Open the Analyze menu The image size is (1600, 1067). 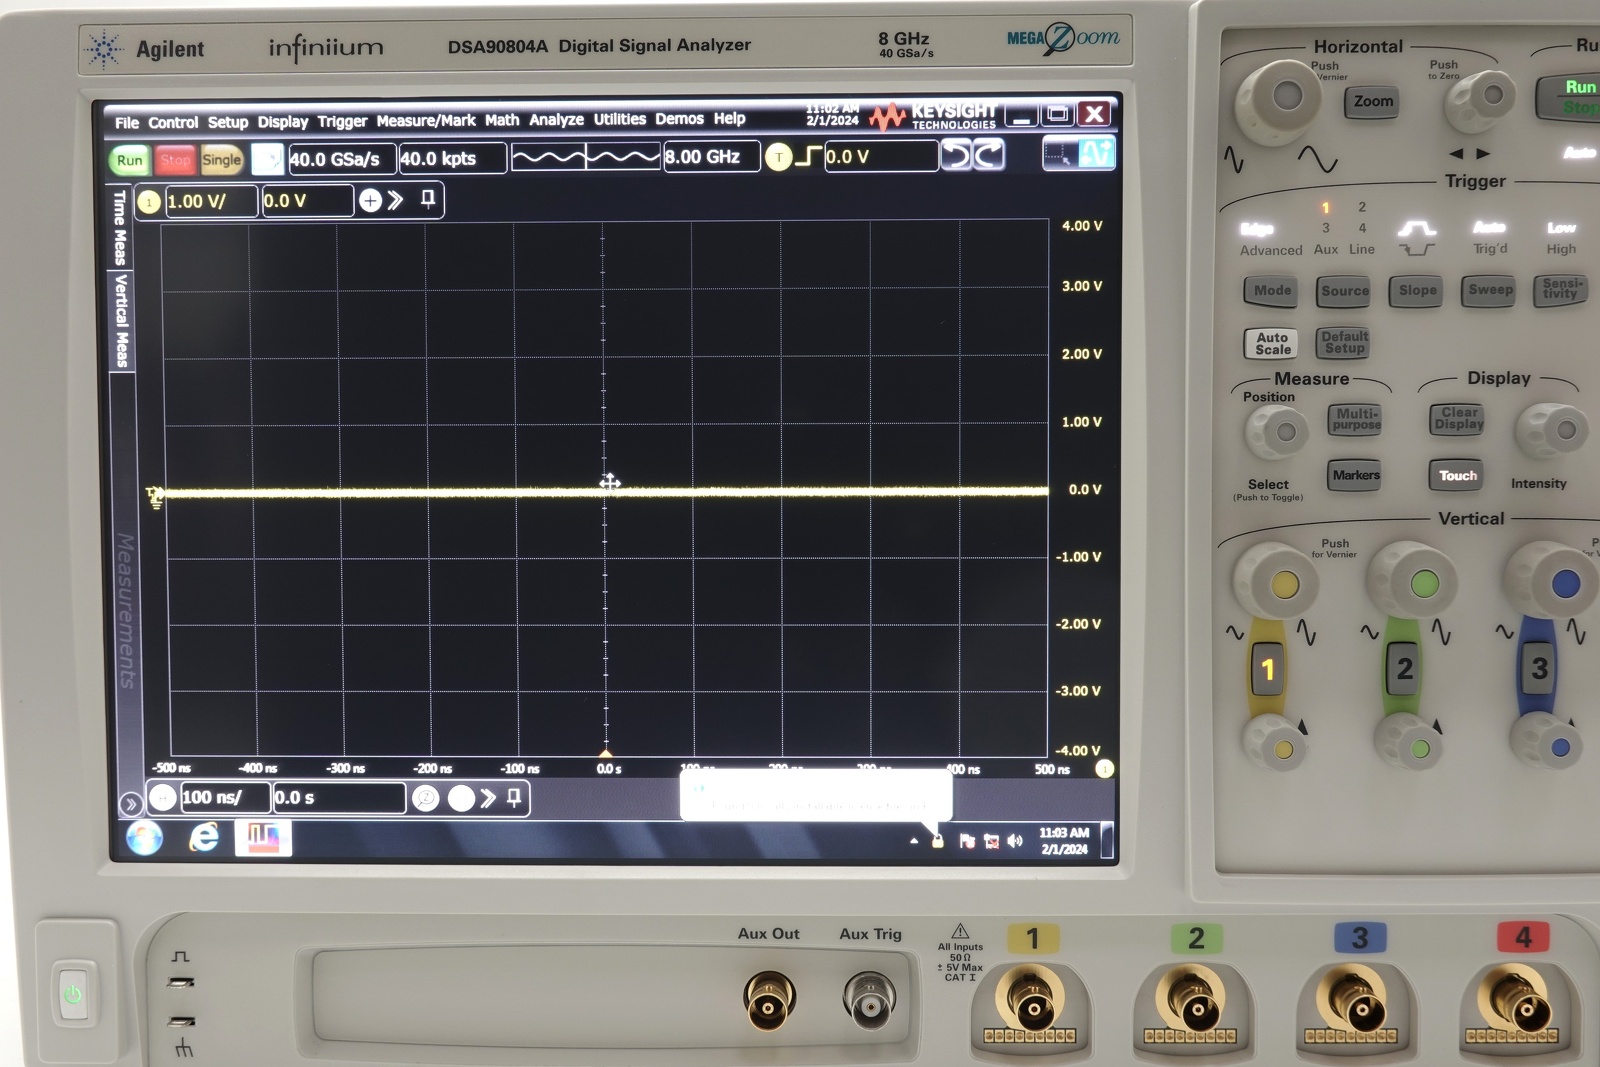(x=556, y=119)
